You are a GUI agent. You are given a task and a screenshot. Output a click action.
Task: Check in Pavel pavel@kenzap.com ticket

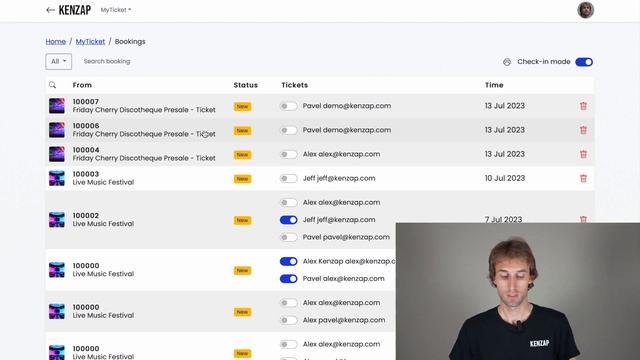pos(289,237)
